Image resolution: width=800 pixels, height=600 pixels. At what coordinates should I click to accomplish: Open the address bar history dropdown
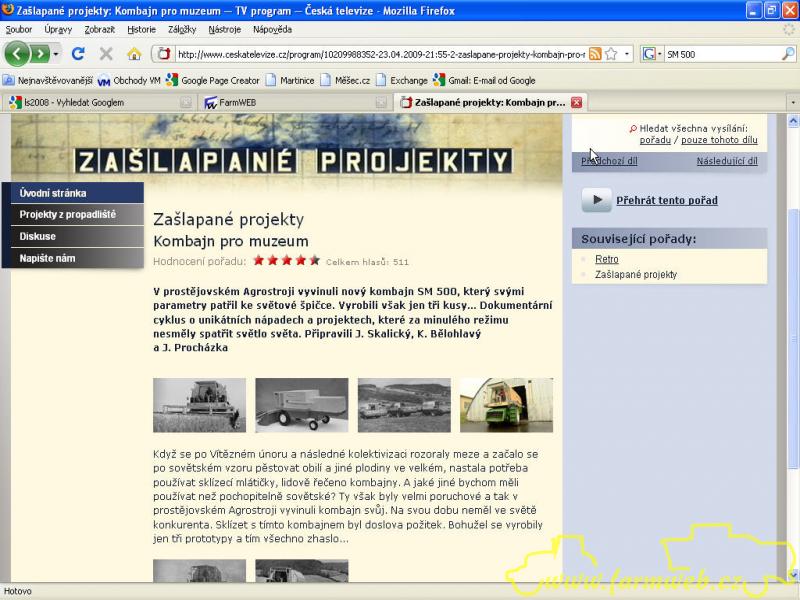(x=627, y=54)
